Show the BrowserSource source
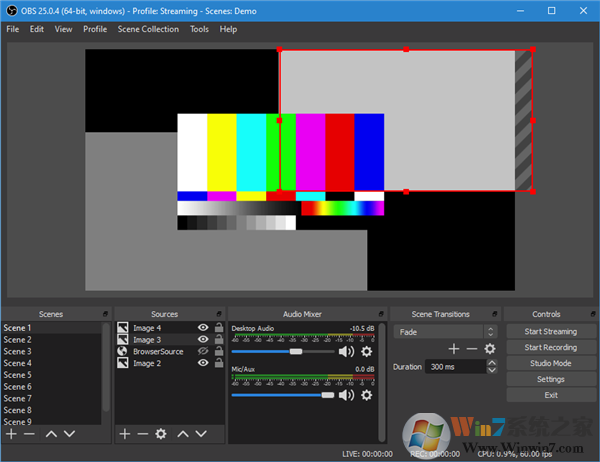Image resolution: width=600 pixels, height=462 pixels. click(203, 352)
